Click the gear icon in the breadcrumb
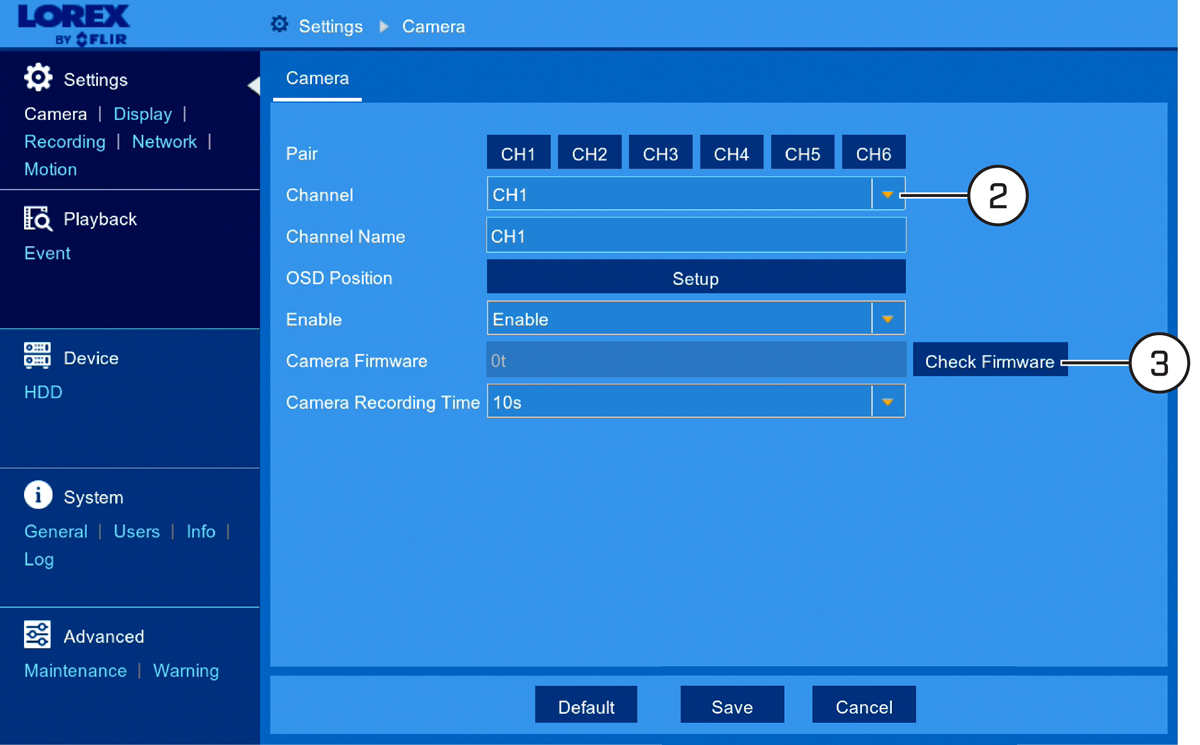The image size is (1200, 745). point(280,25)
